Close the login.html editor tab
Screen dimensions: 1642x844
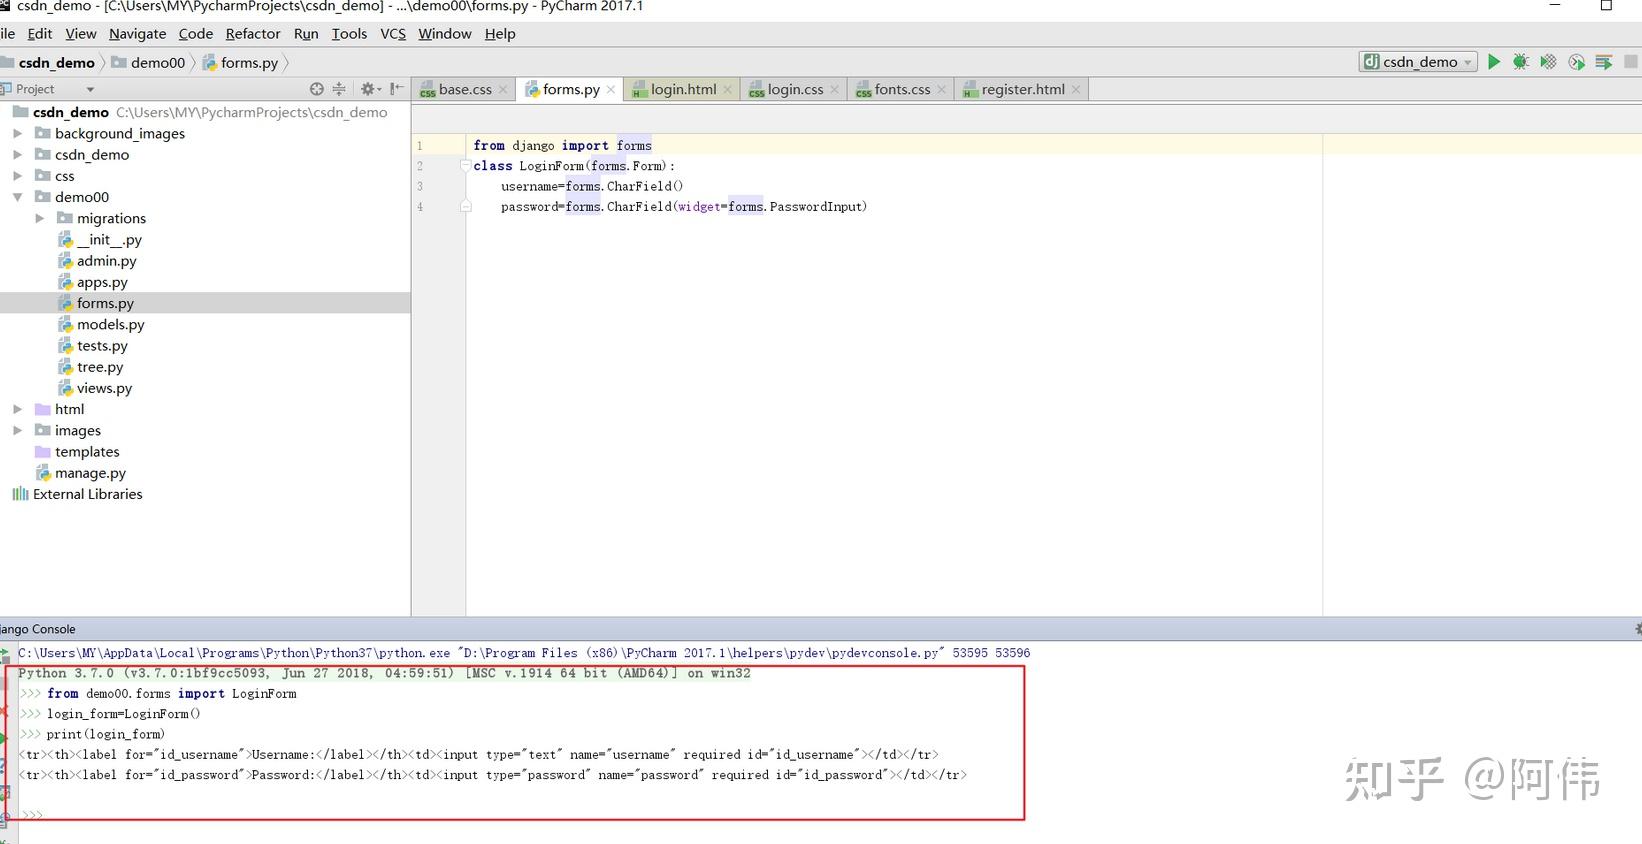tap(728, 90)
